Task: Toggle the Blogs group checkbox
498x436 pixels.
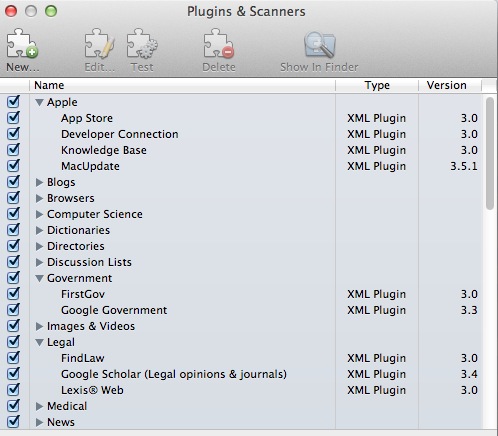Action: tap(13, 182)
